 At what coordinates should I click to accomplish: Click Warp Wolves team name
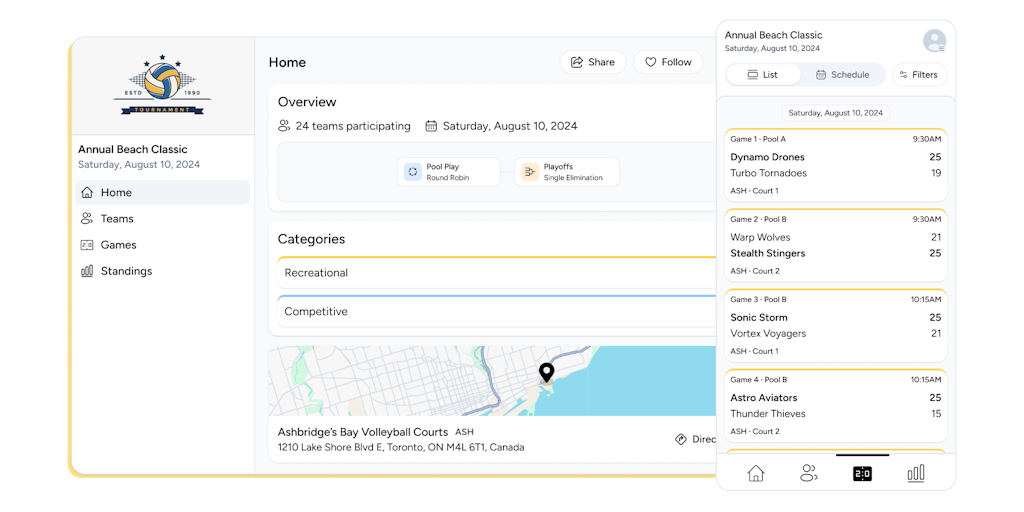coord(760,237)
